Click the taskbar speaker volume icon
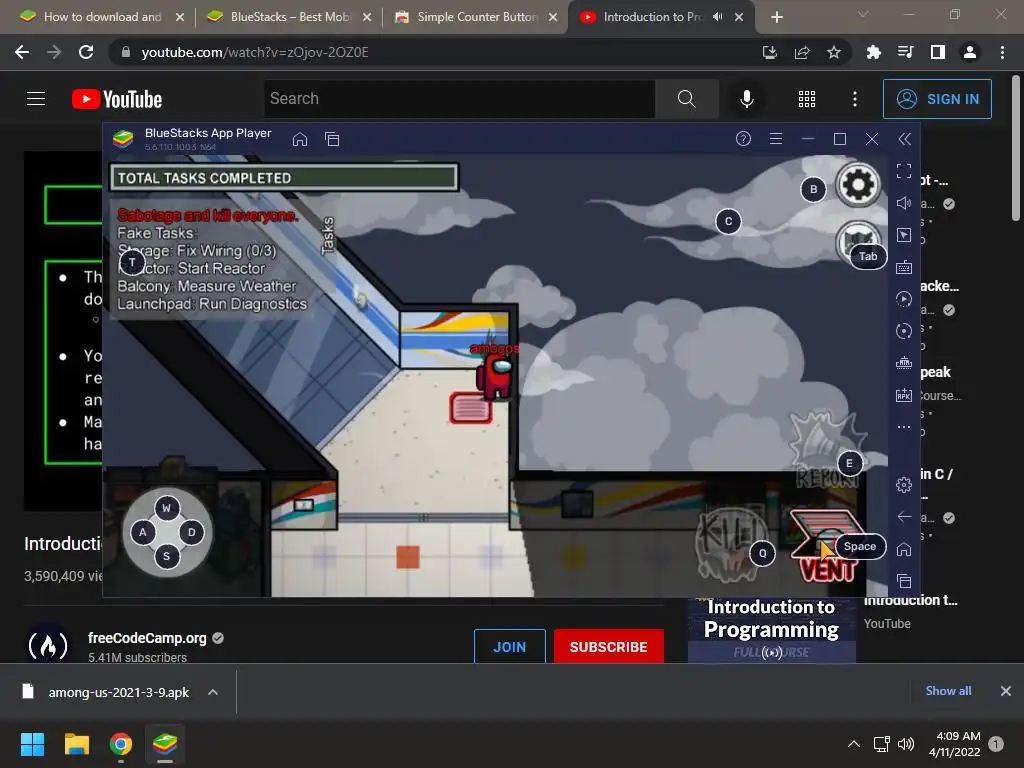Image resolution: width=1024 pixels, height=768 pixels. click(x=906, y=744)
